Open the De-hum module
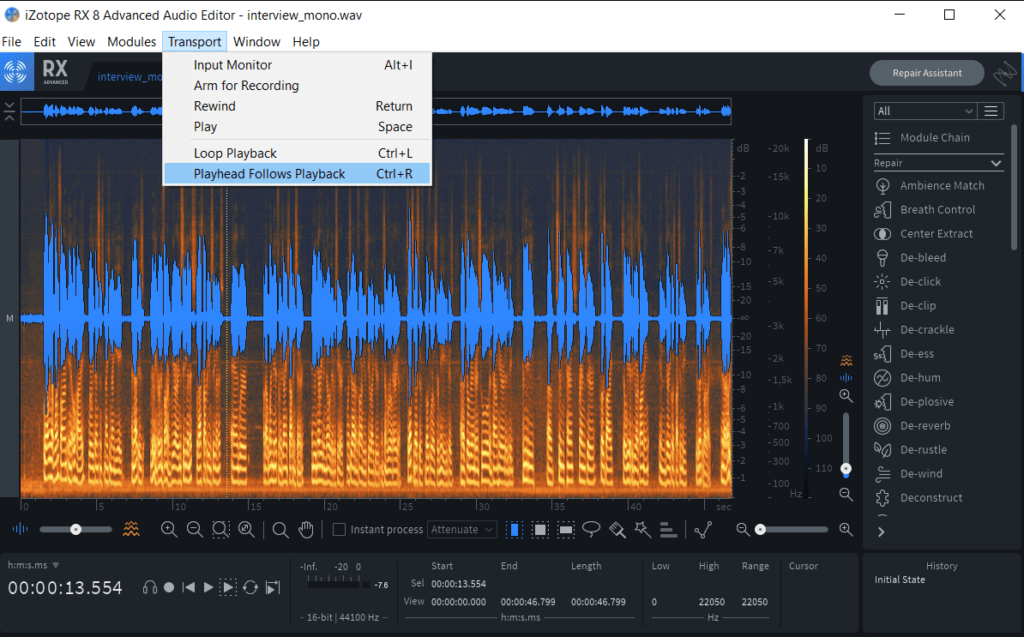This screenshot has height=637, width=1024. [x=920, y=378]
